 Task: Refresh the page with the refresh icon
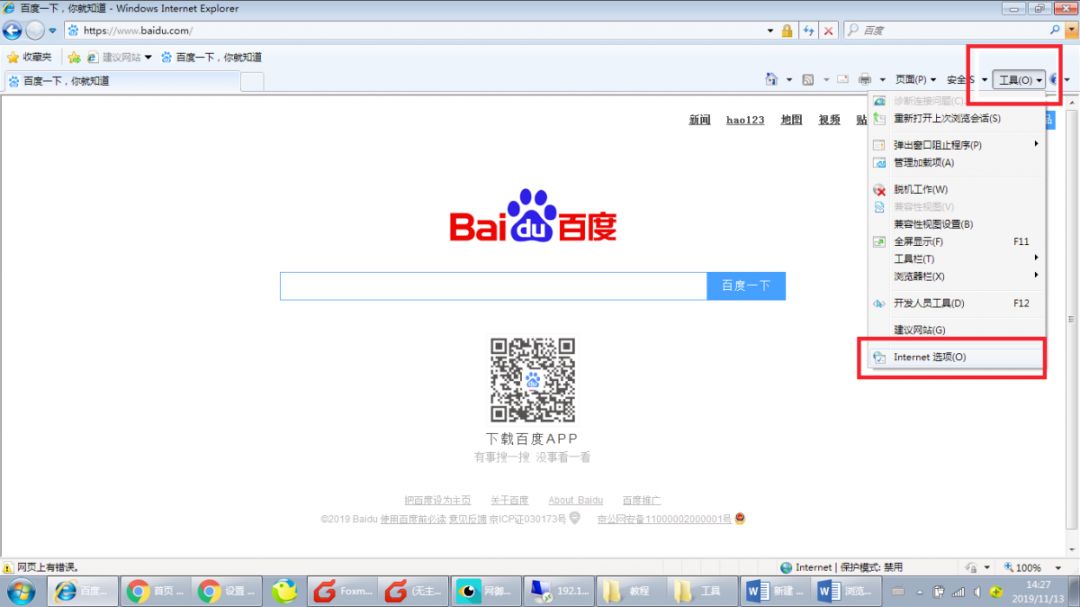coord(808,30)
